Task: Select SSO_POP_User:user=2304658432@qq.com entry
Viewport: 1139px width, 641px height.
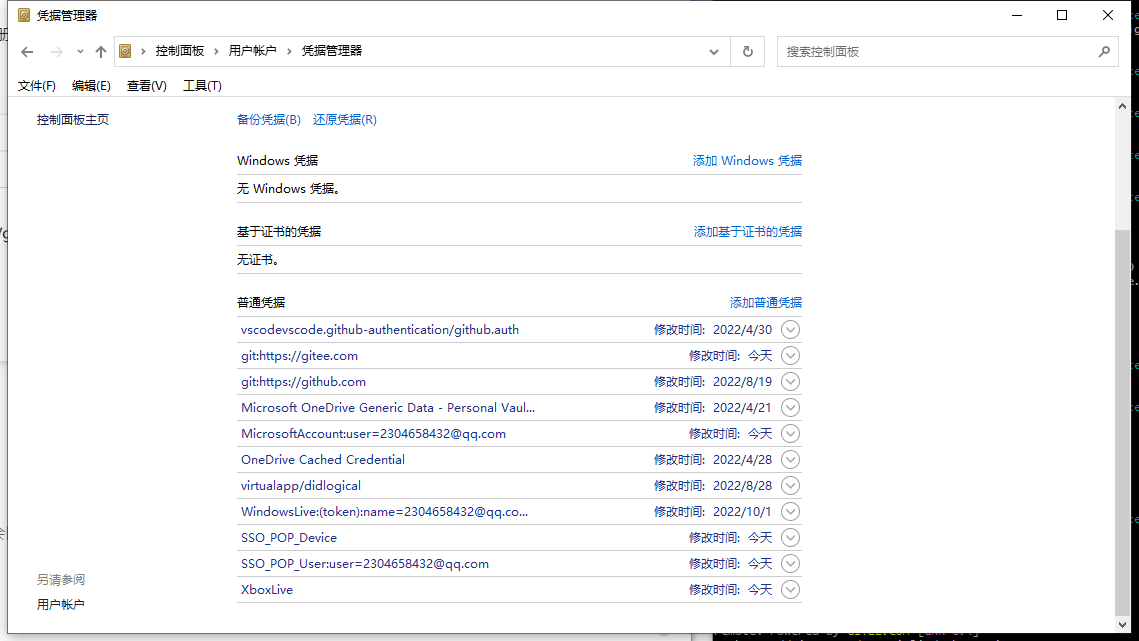Action: 365,564
